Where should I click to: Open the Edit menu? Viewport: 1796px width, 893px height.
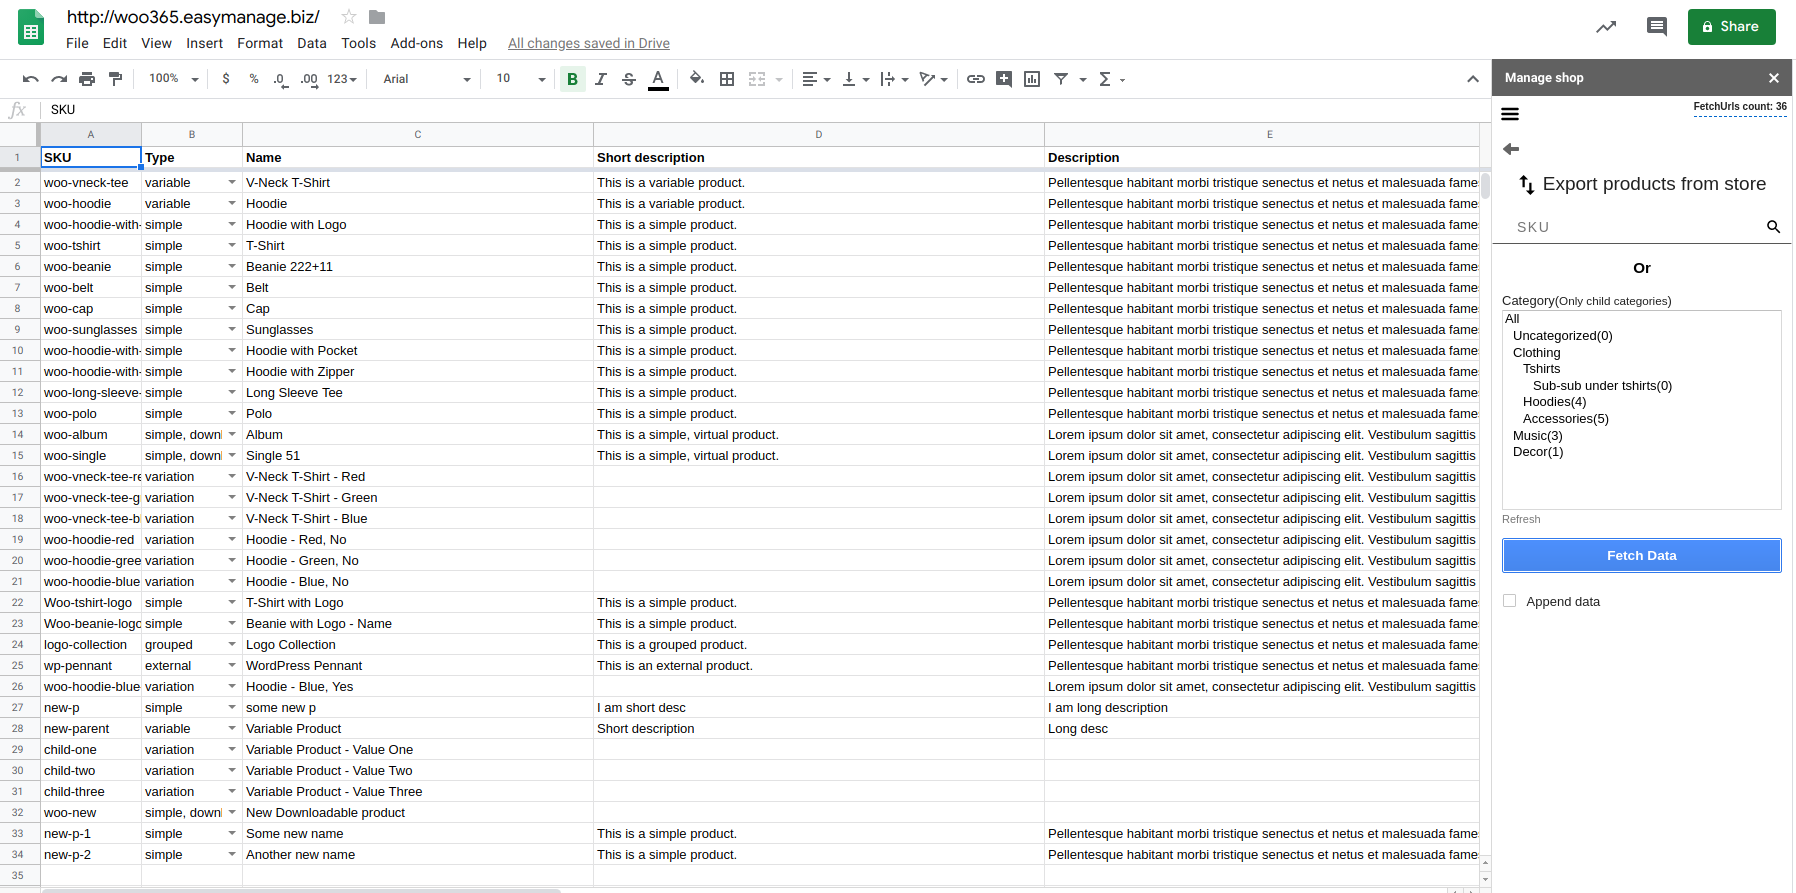pyautogui.click(x=115, y=43)
